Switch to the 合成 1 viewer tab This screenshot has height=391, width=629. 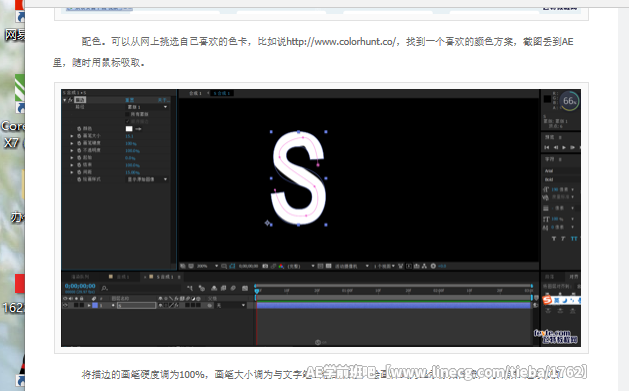[195, 93]
